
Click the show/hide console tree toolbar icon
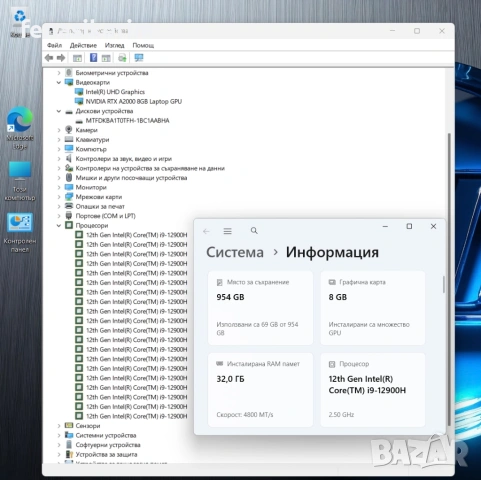click(x=77, y=58)
